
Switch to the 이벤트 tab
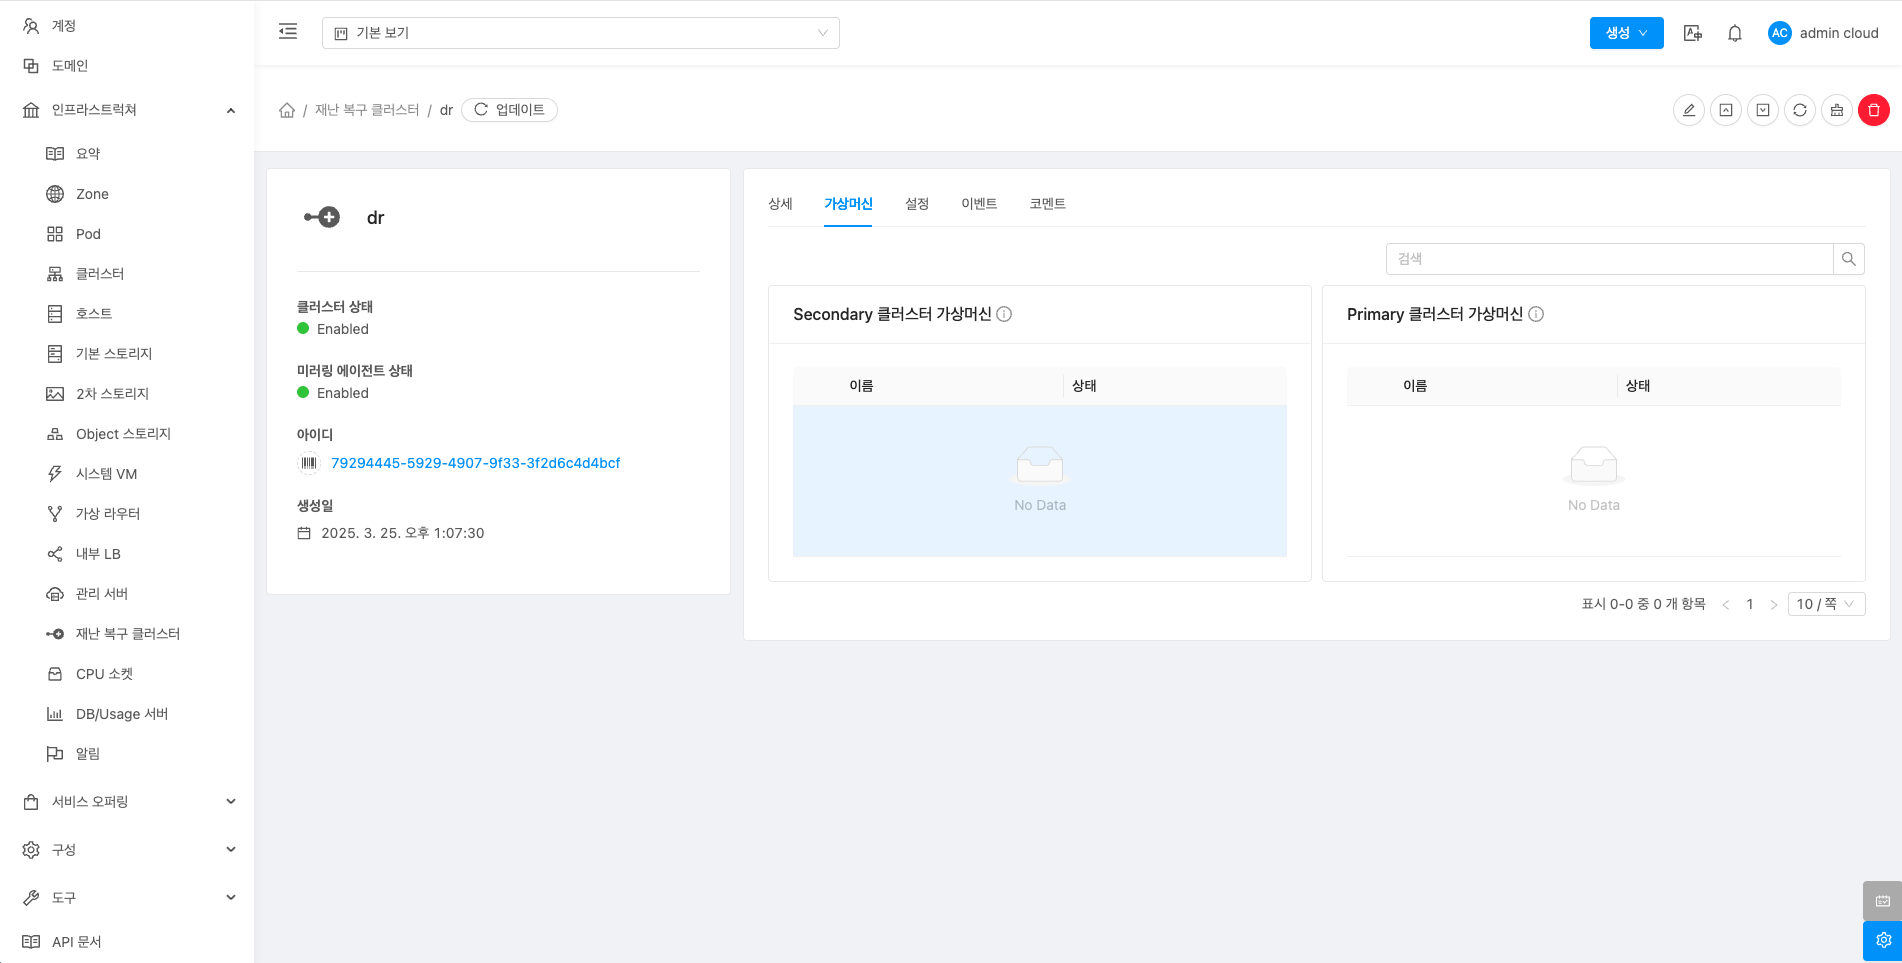[978, 204]
